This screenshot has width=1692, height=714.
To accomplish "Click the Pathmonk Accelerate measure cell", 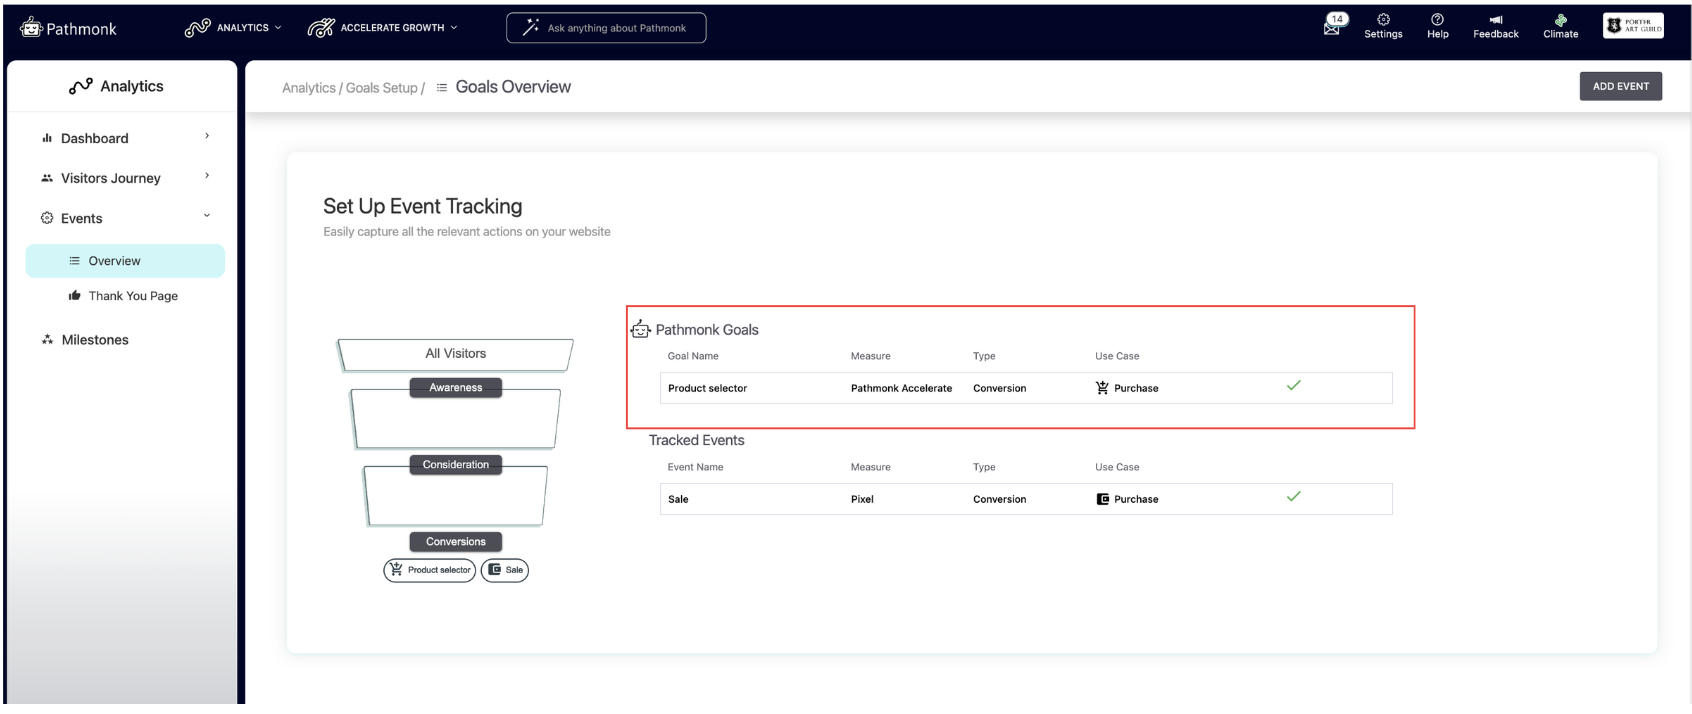I will tap(901, 388).
